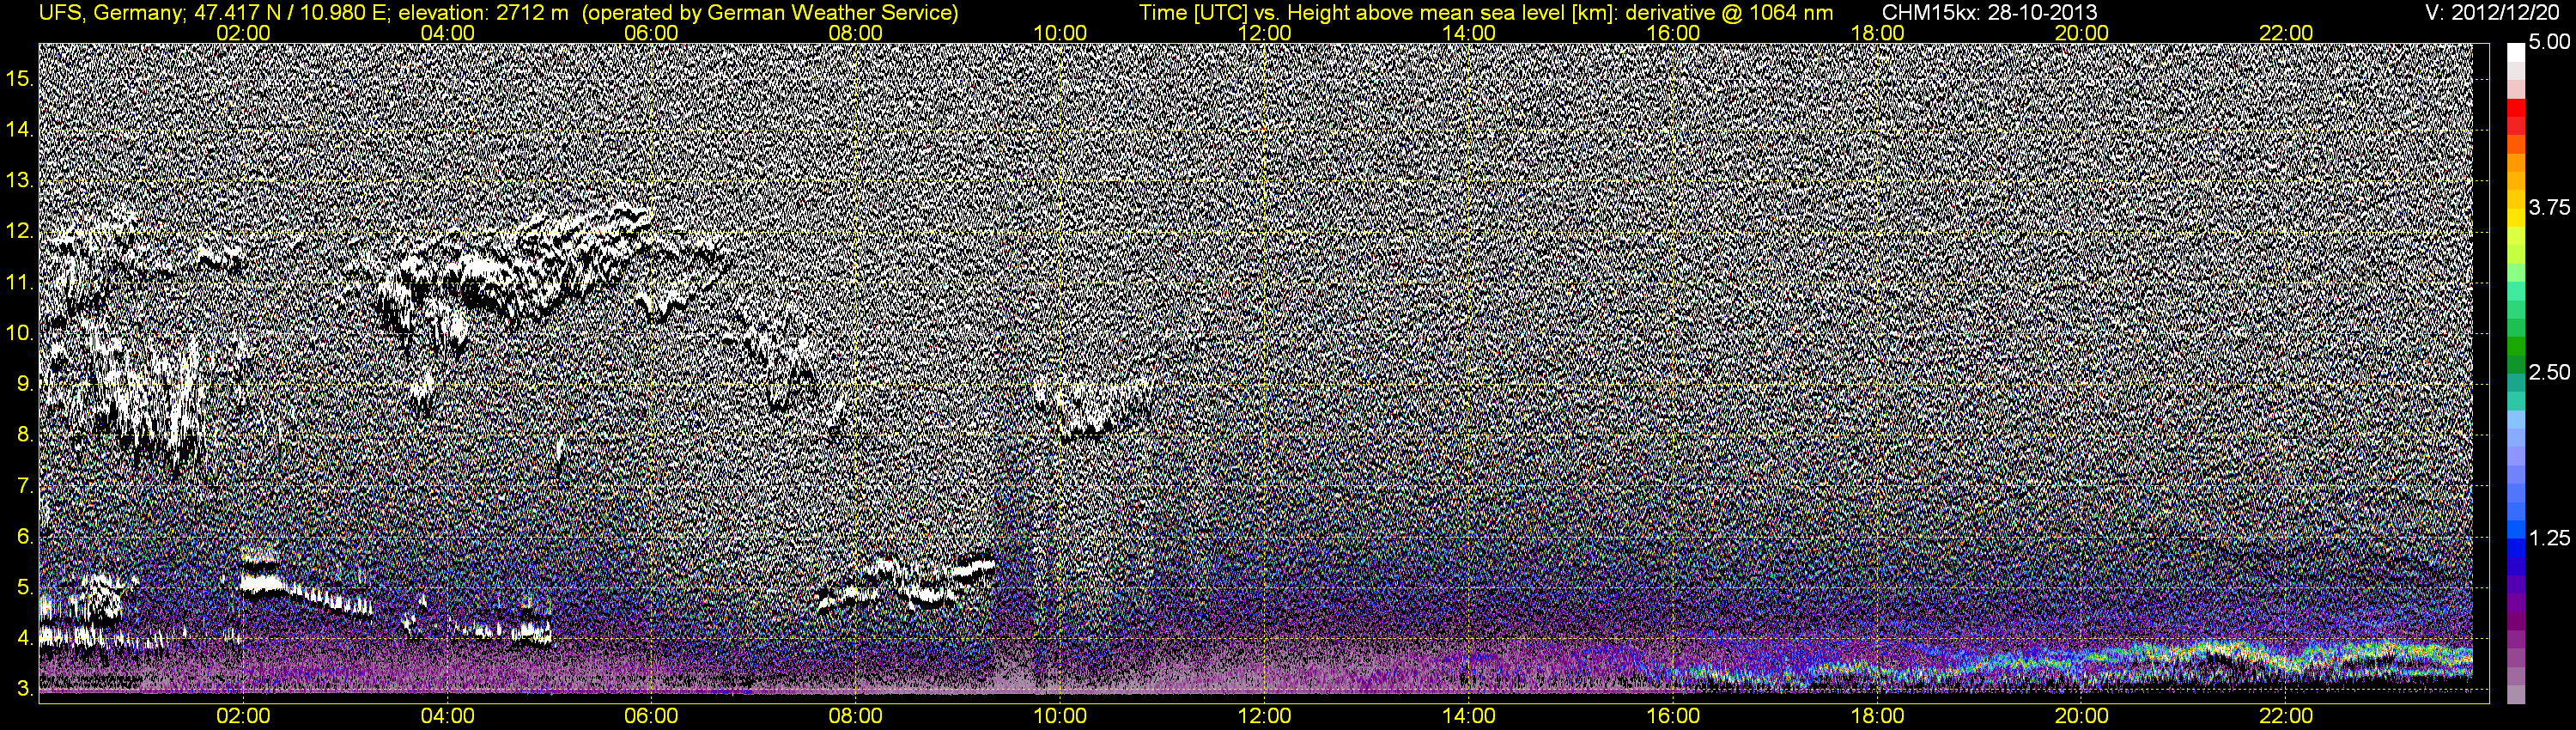Viewport: 2576px width, 730px height.
Task: Click the top axis time label 06:00
Action: pos(651,33)
